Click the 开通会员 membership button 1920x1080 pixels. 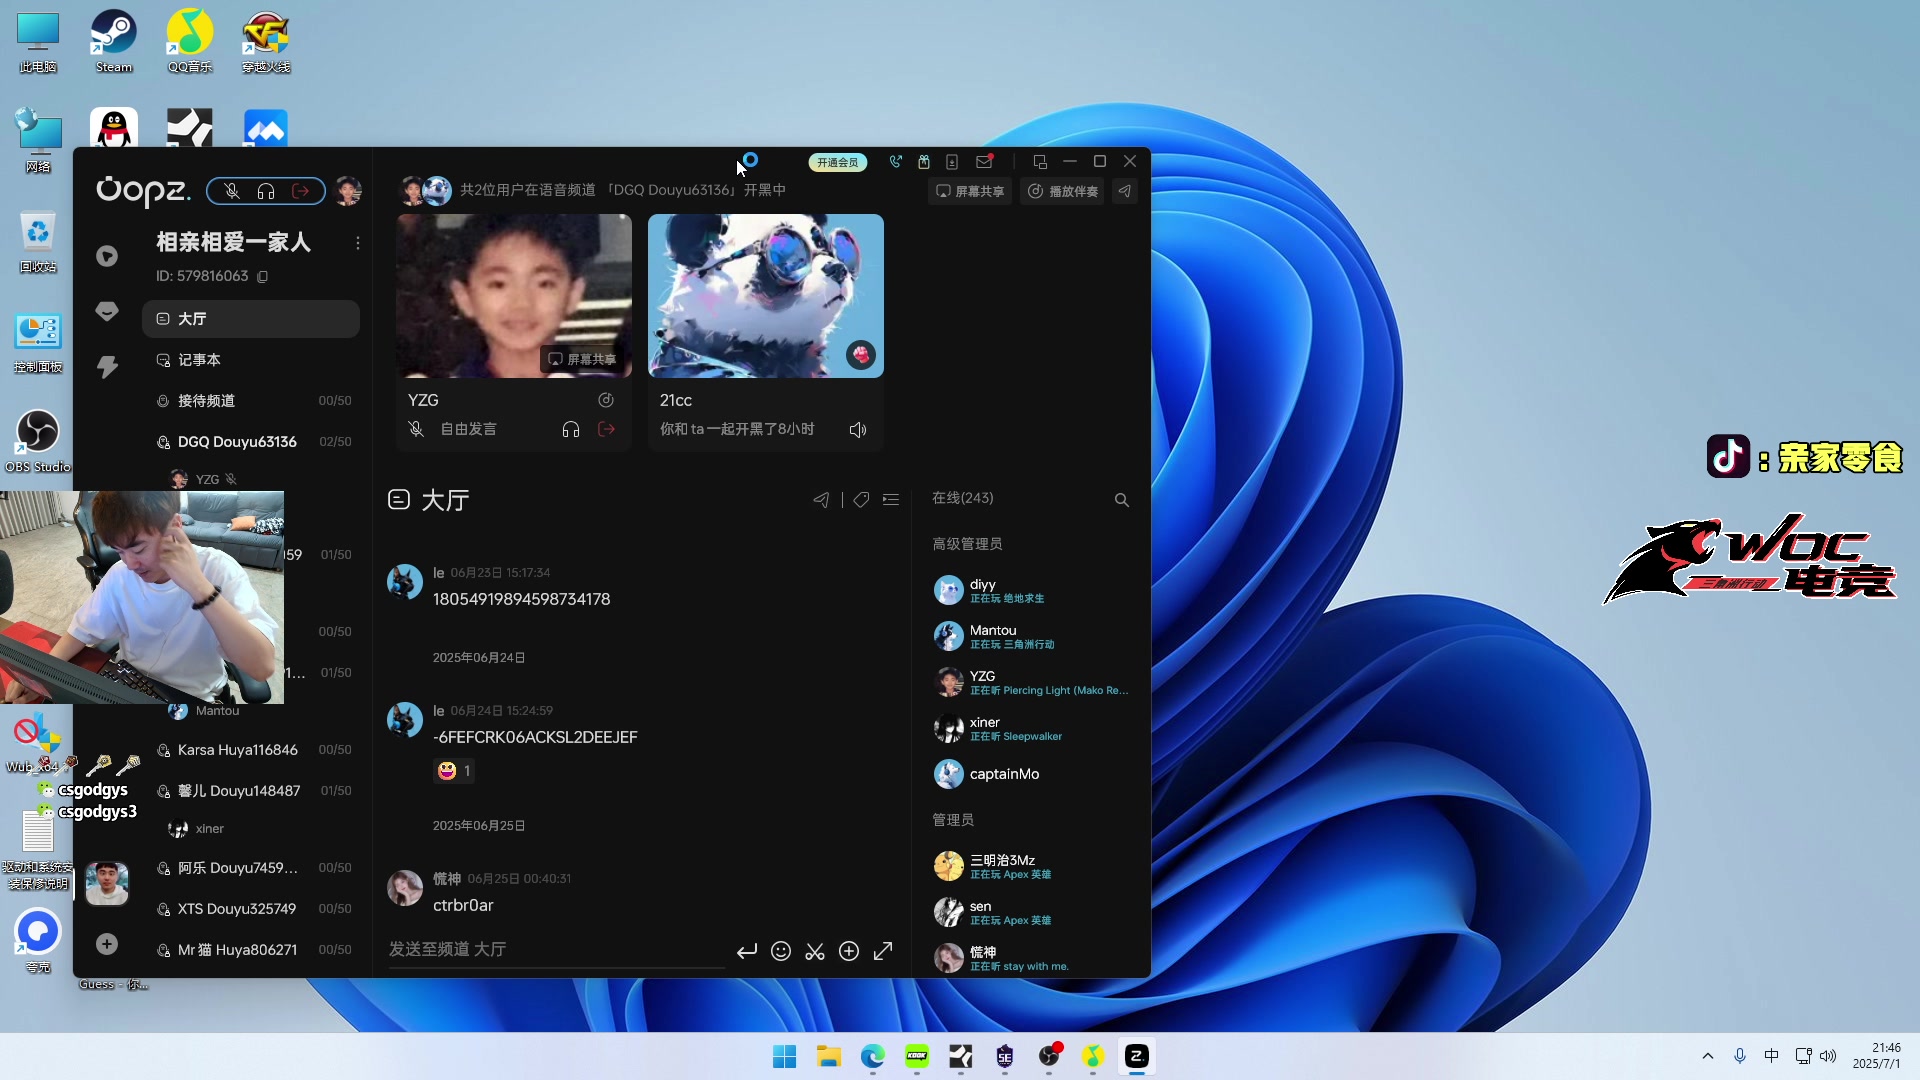(838, 162)
